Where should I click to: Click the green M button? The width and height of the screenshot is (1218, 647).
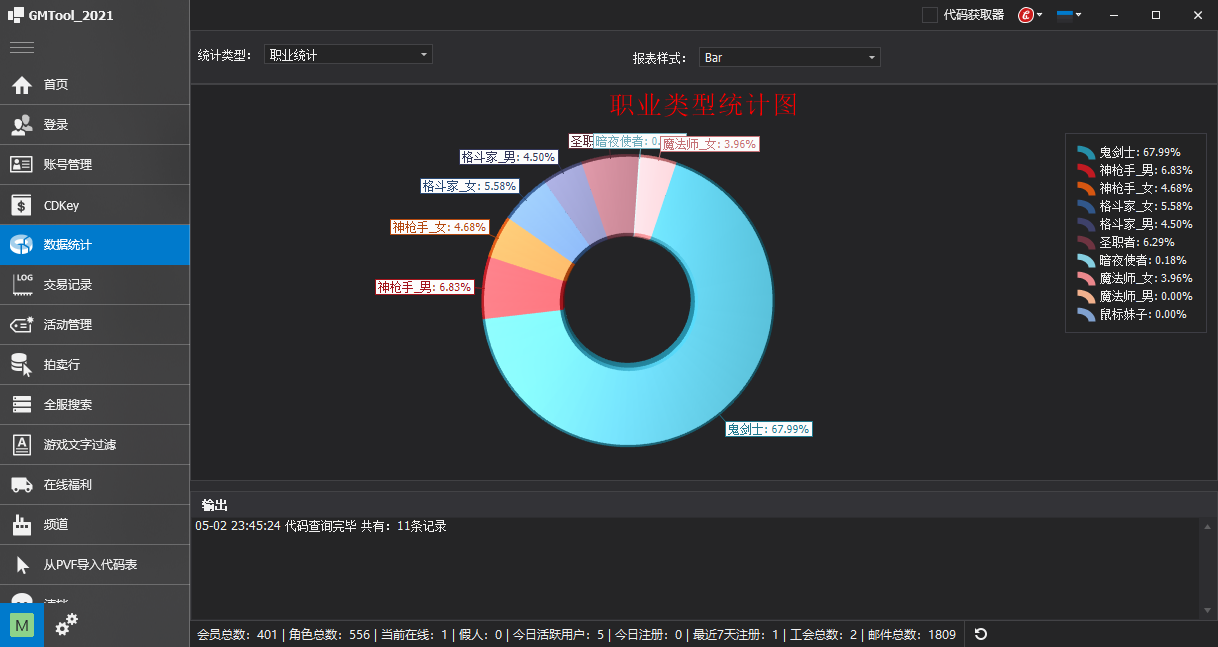click(22, 625)
